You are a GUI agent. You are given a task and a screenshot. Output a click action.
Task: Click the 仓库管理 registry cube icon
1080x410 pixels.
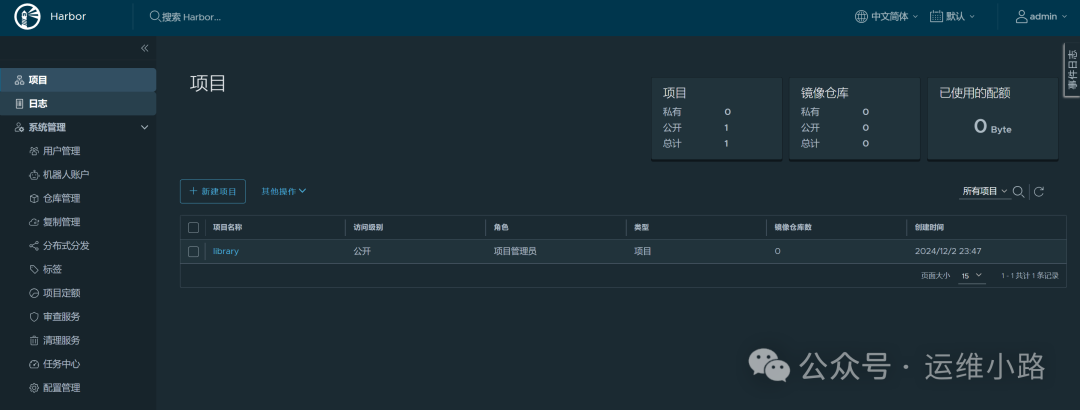[x=34, y=198]
